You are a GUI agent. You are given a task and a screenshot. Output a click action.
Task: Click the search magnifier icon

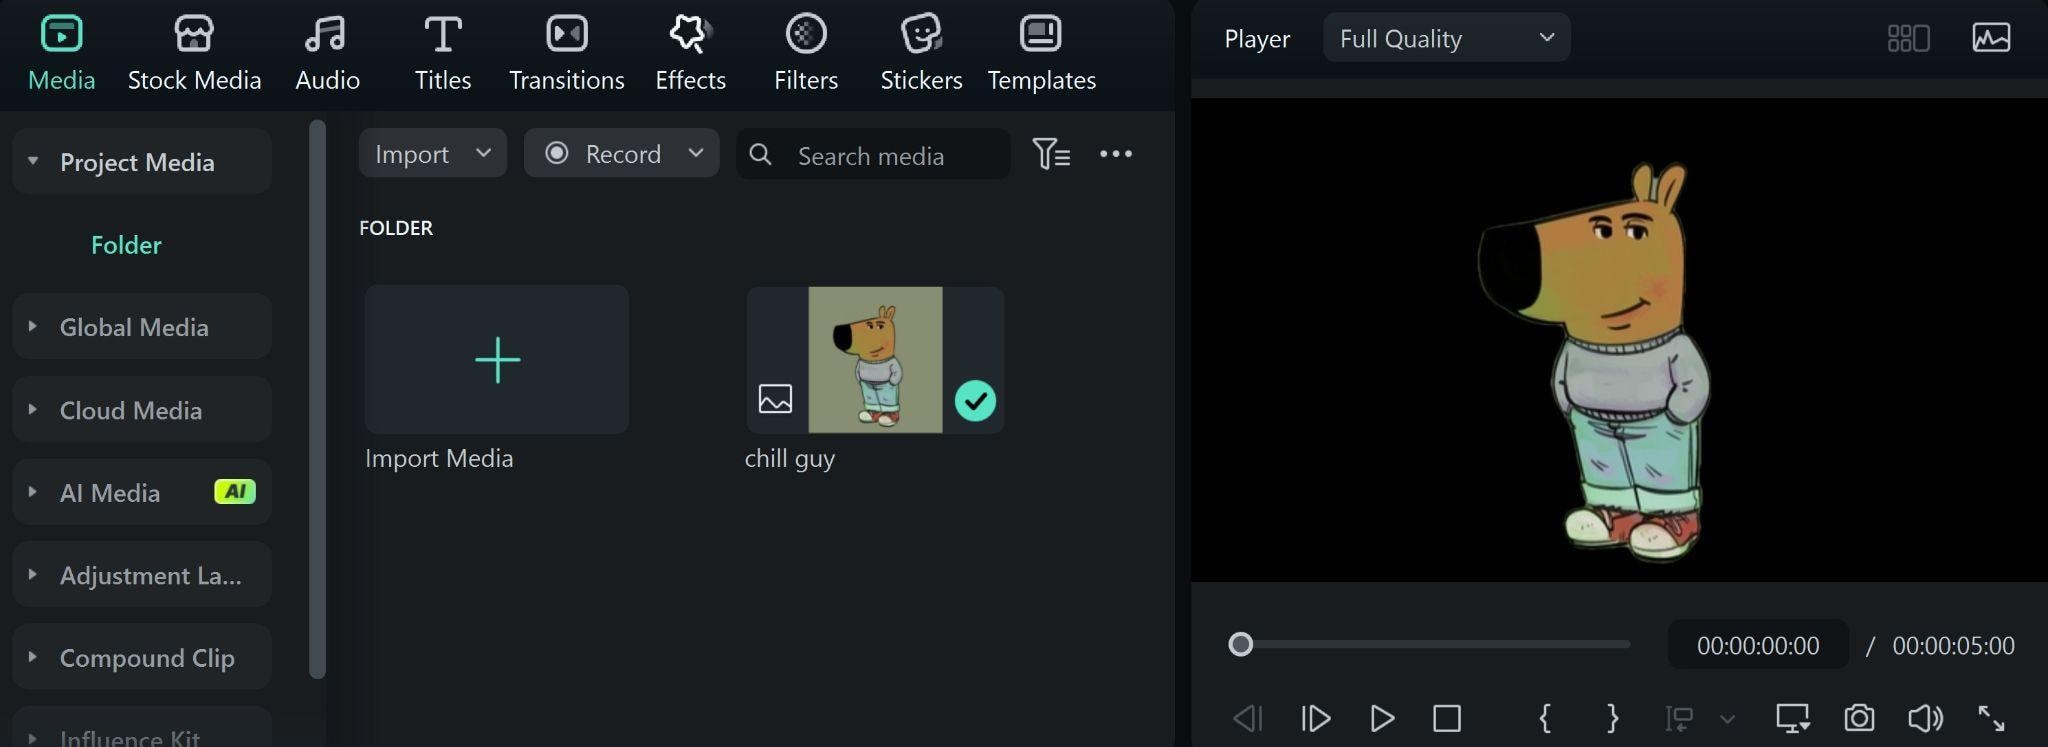760,154
